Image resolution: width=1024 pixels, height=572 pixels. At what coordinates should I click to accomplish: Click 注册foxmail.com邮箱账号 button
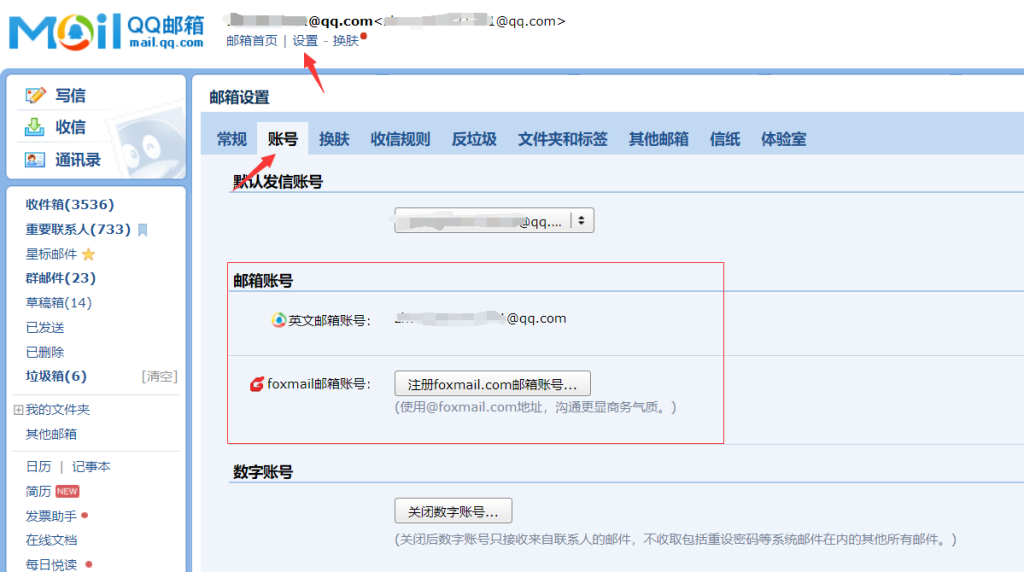[492, 384]
